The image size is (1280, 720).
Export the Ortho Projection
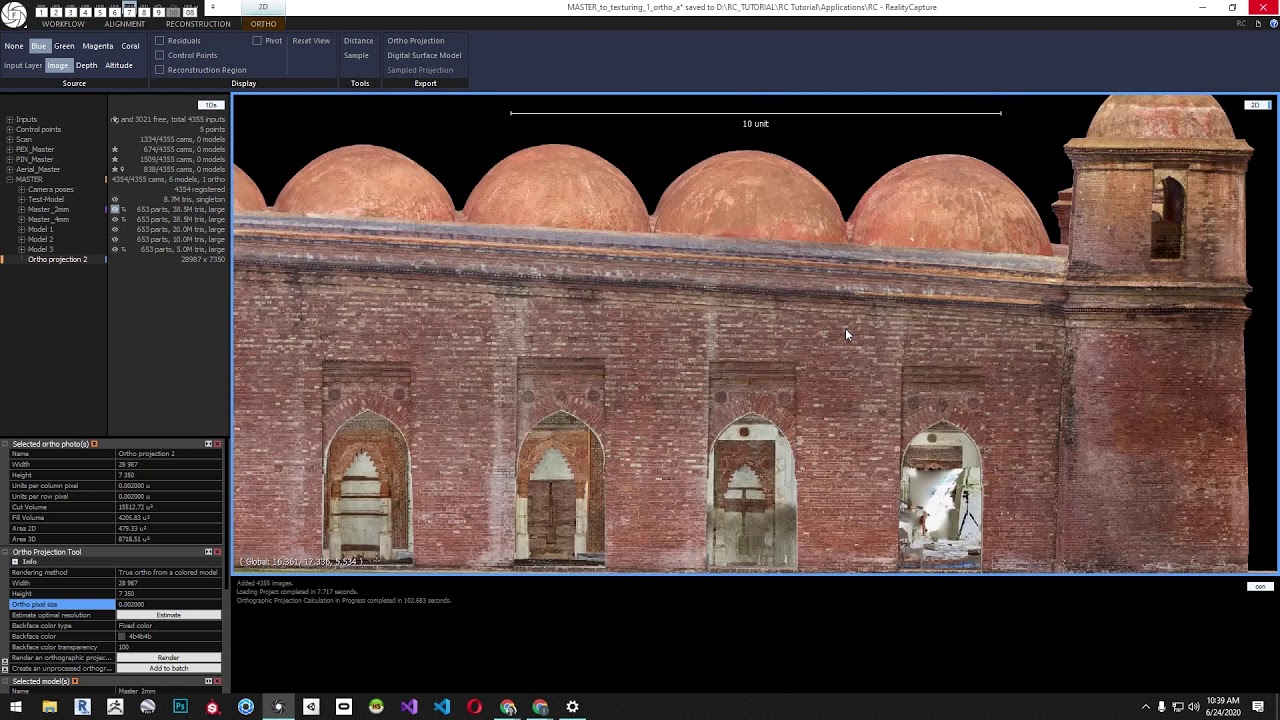pyautogui.click(x=416, y=41)
